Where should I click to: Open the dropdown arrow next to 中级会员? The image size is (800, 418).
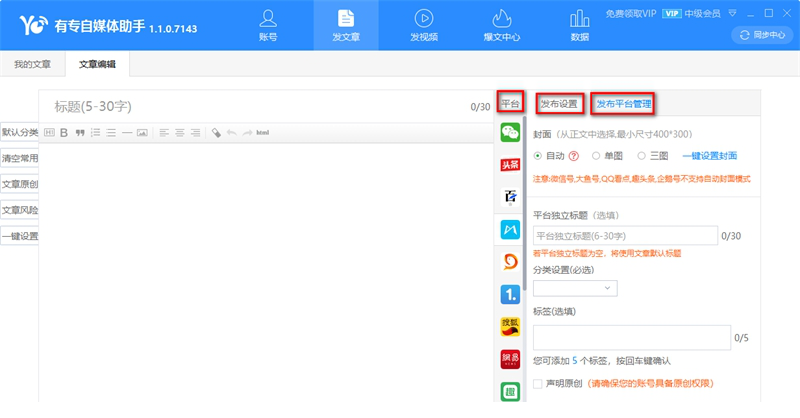tap(733, 13)
